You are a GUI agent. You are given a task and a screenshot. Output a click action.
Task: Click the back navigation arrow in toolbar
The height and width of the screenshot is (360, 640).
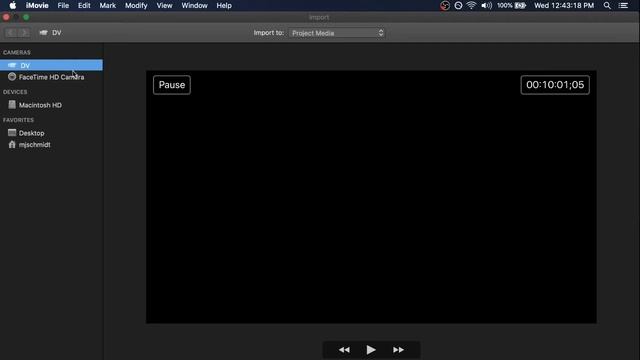11,33
